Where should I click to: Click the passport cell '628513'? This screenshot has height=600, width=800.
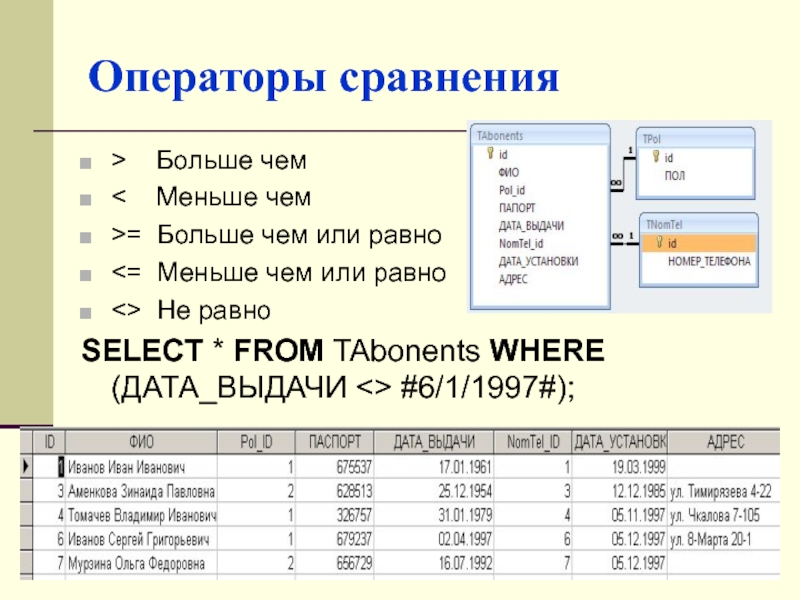[x=335, y=491]
